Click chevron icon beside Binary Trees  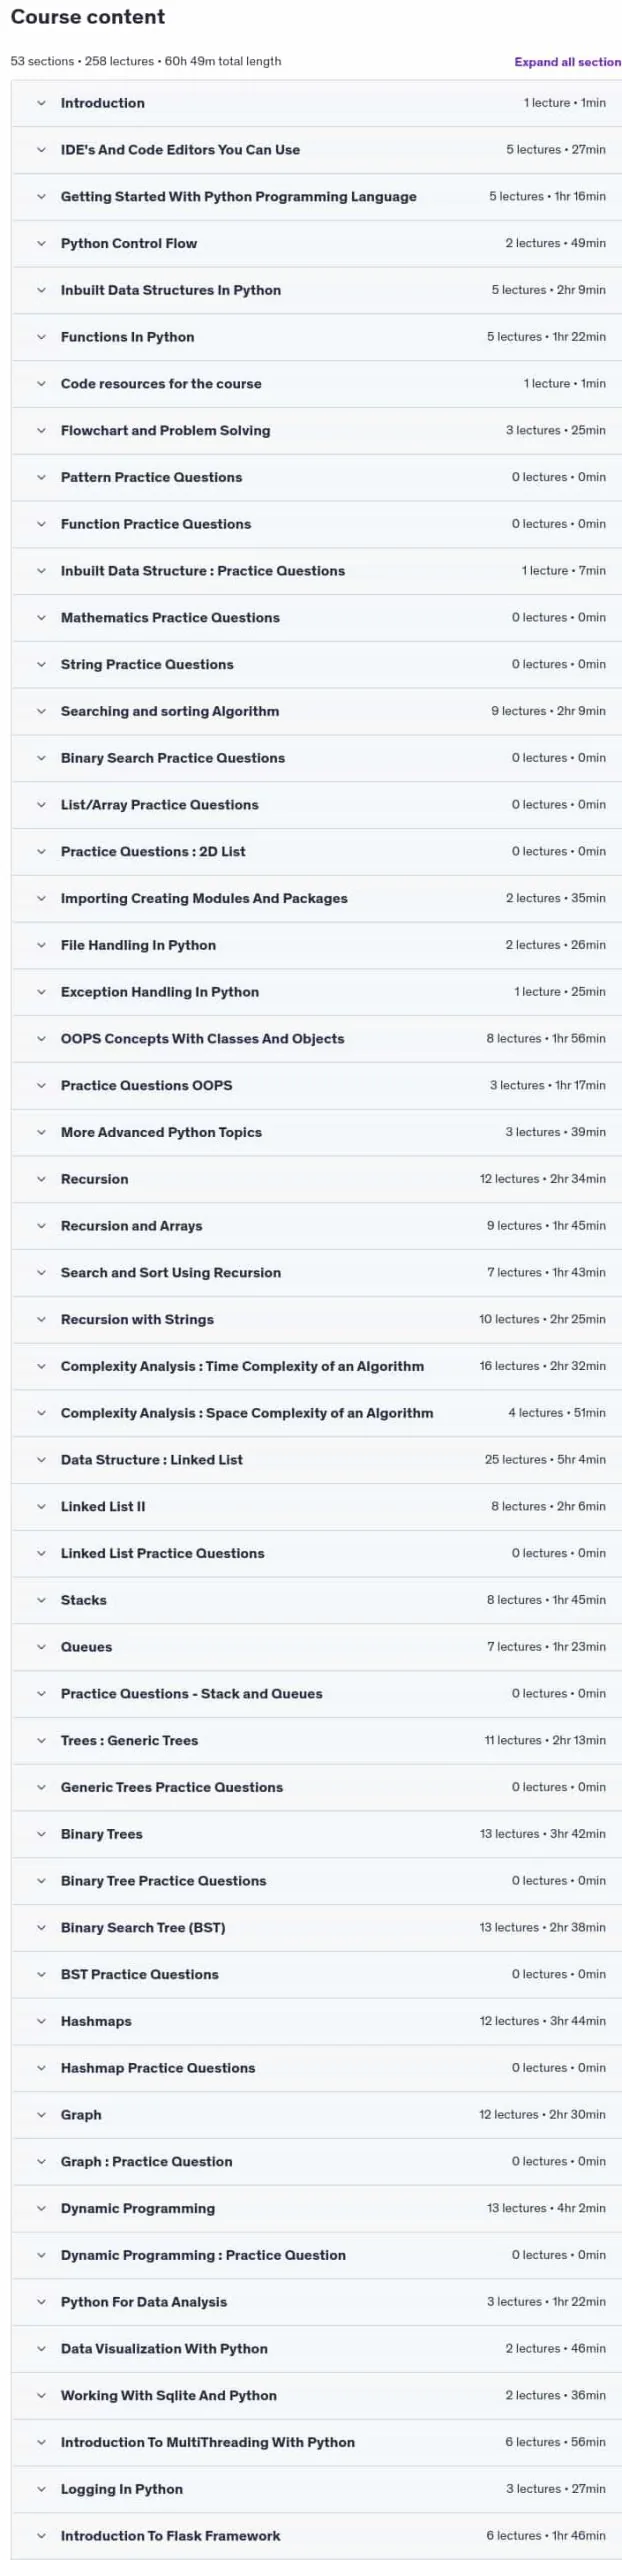pyautogui.click(x=41, y=1834)
